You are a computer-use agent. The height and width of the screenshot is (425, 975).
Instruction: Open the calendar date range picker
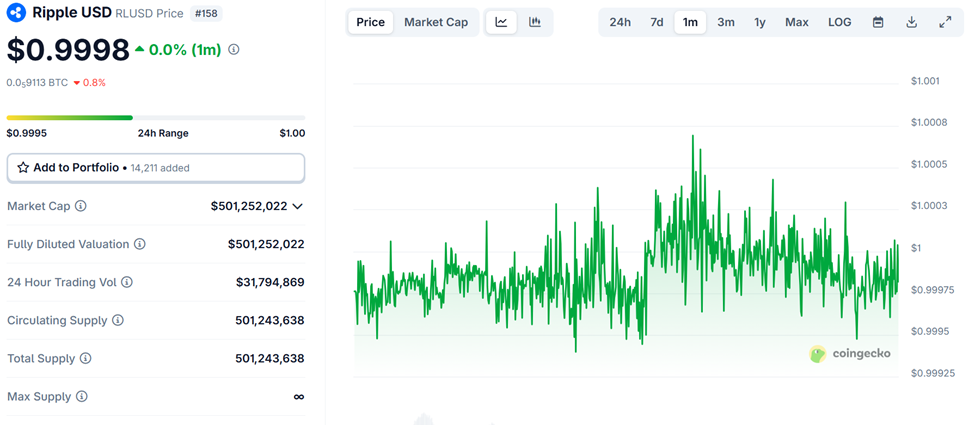pyautogui.click(x=878, y=22)
